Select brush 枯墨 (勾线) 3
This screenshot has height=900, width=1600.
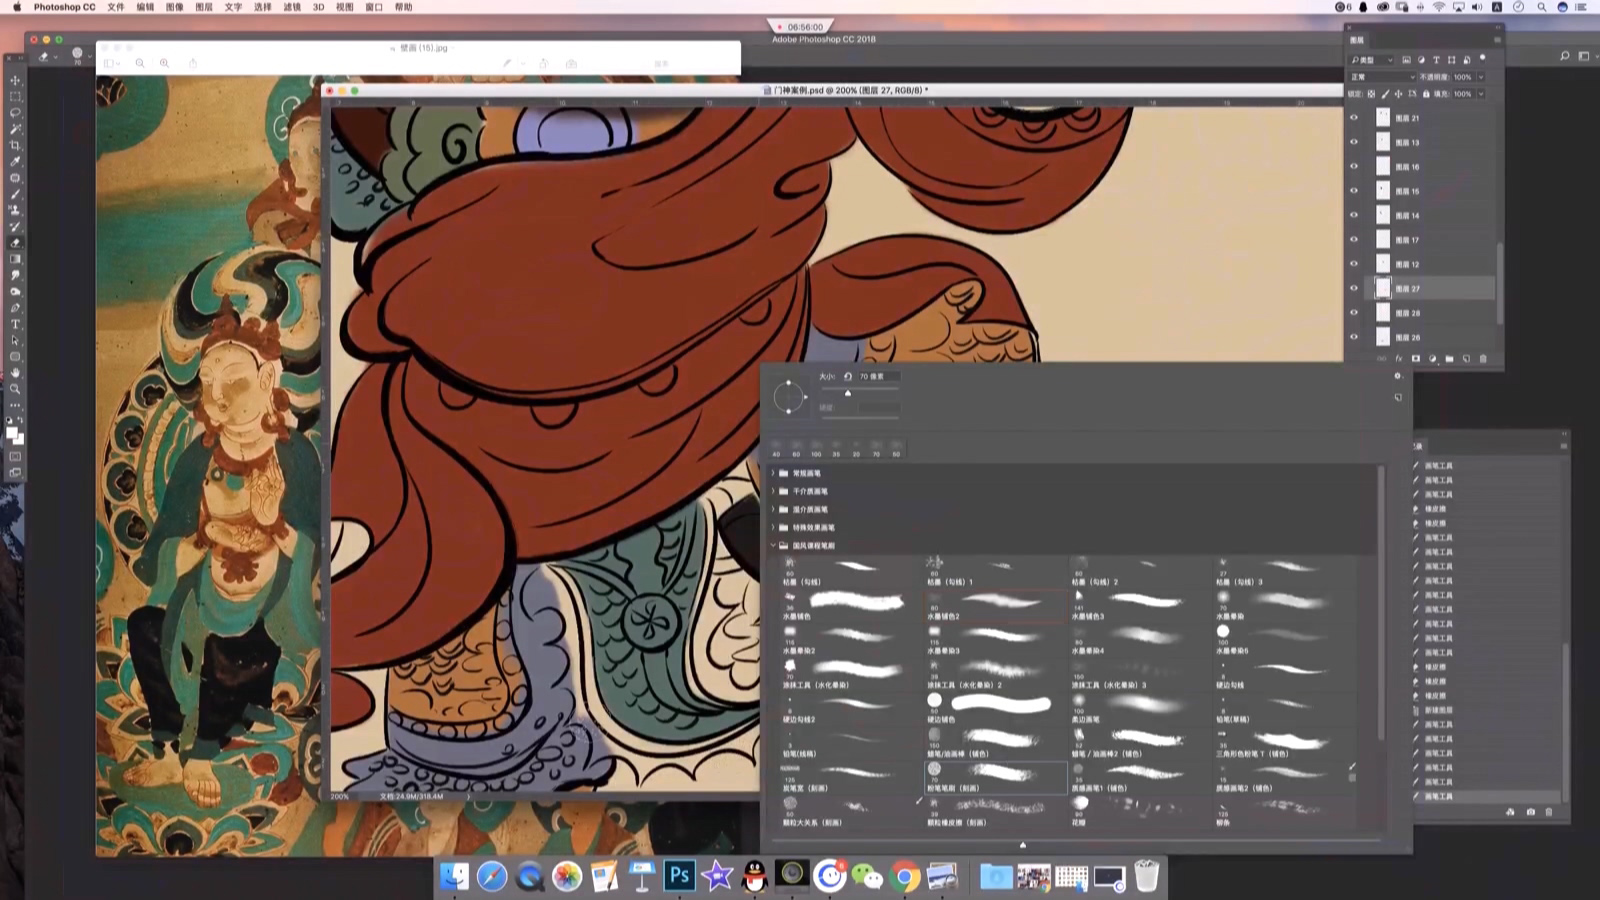tap(1284, 571)
